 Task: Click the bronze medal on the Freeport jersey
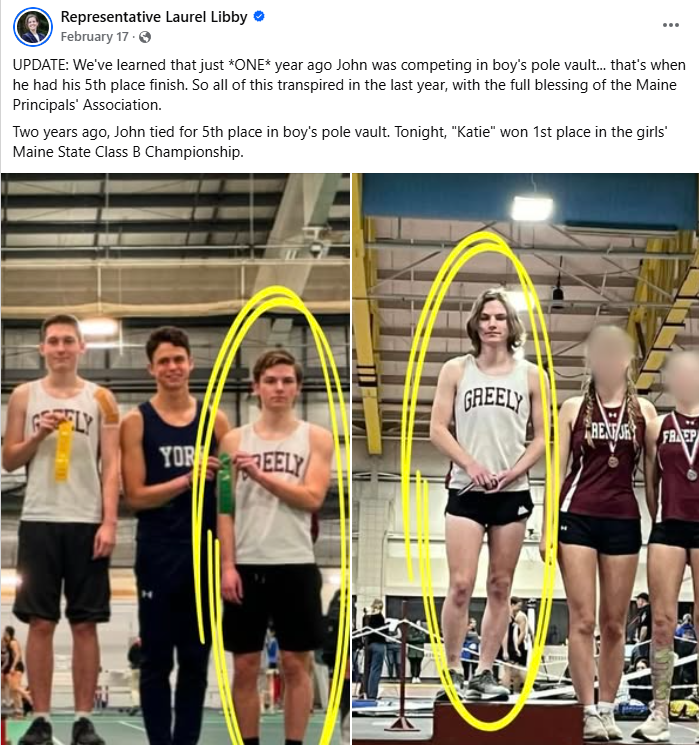(x=613, y=461)
